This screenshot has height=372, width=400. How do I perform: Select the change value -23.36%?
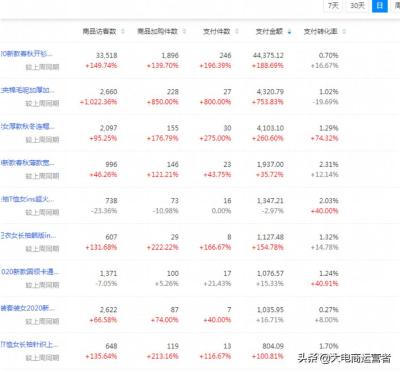click(x=104, y=211)
